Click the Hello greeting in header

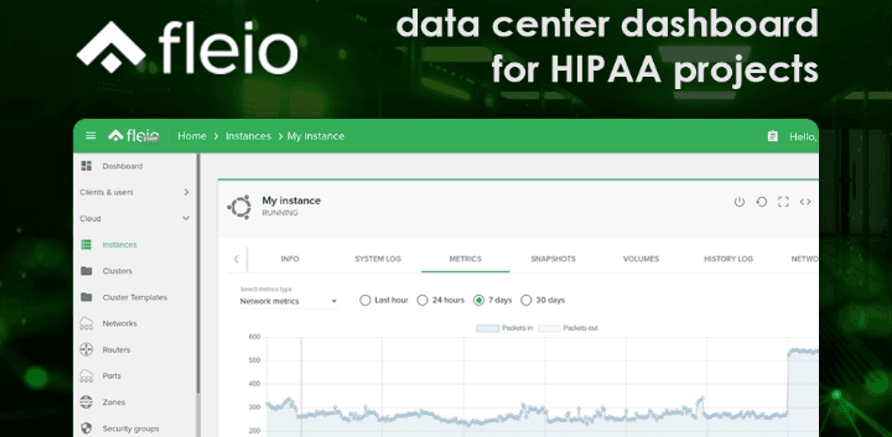tap(803, 137)
